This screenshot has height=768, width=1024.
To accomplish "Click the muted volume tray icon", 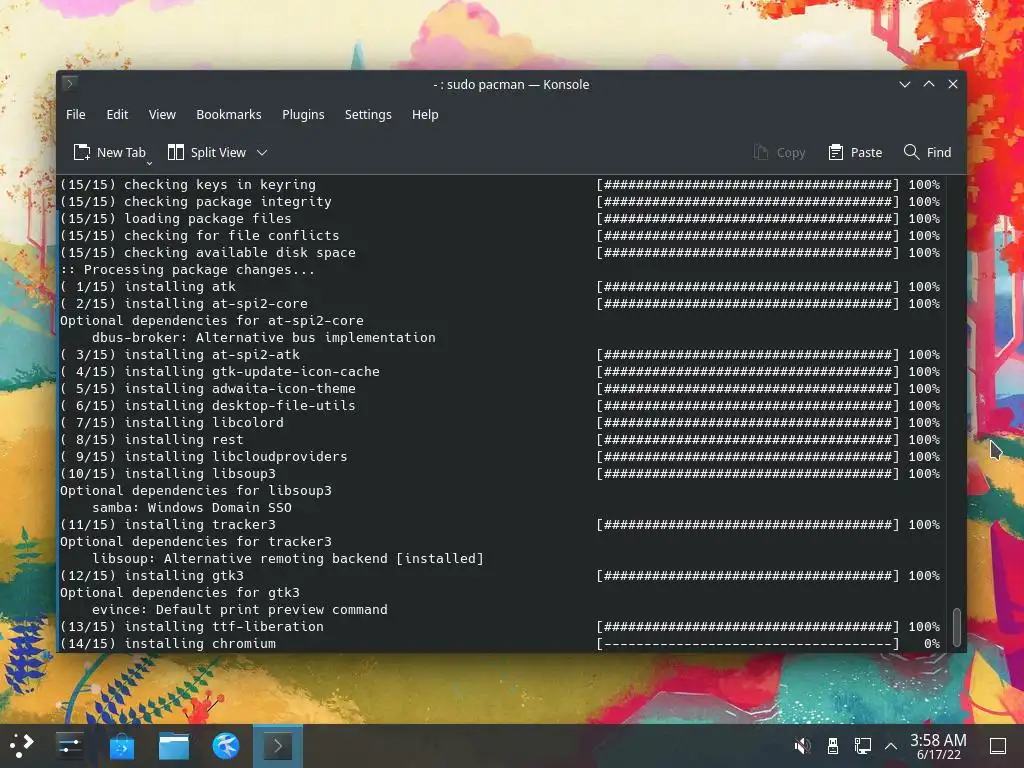I will 802,746.
